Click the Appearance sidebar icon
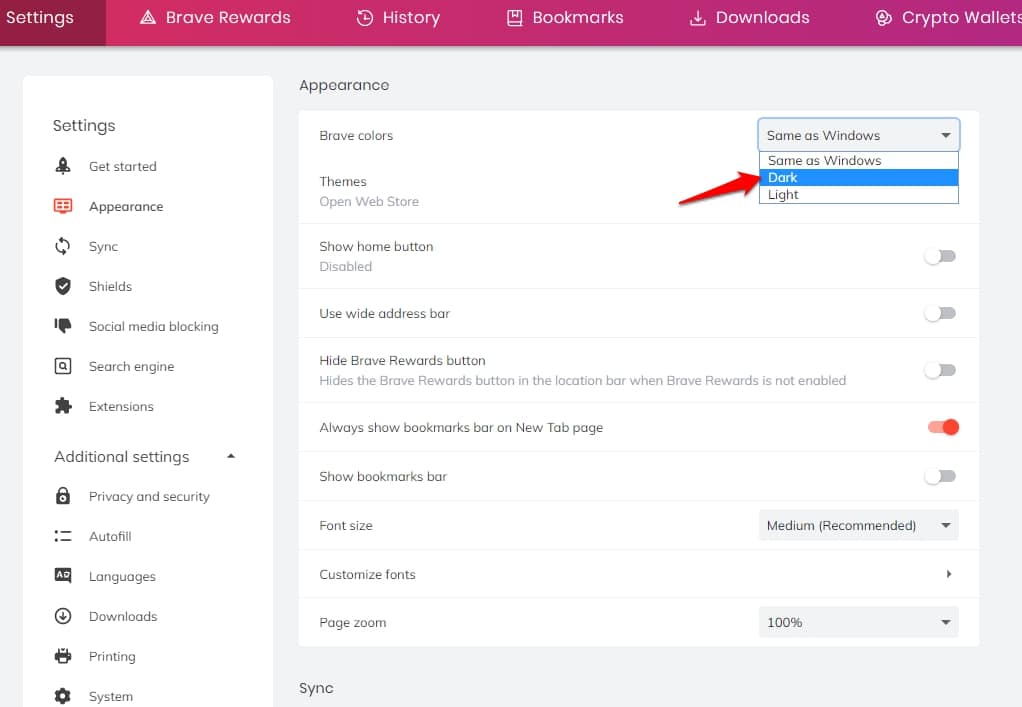The height and width of the screenshot is (707, 1022). point(63,206)
